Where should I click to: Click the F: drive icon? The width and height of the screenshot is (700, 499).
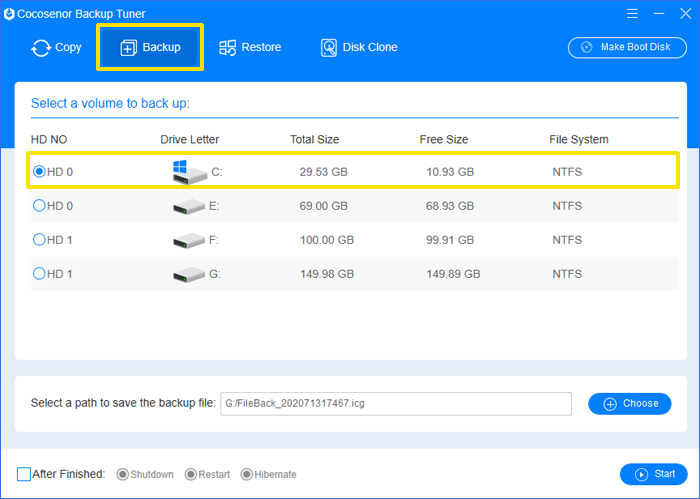pyautogui.click(x=189, y=241)
